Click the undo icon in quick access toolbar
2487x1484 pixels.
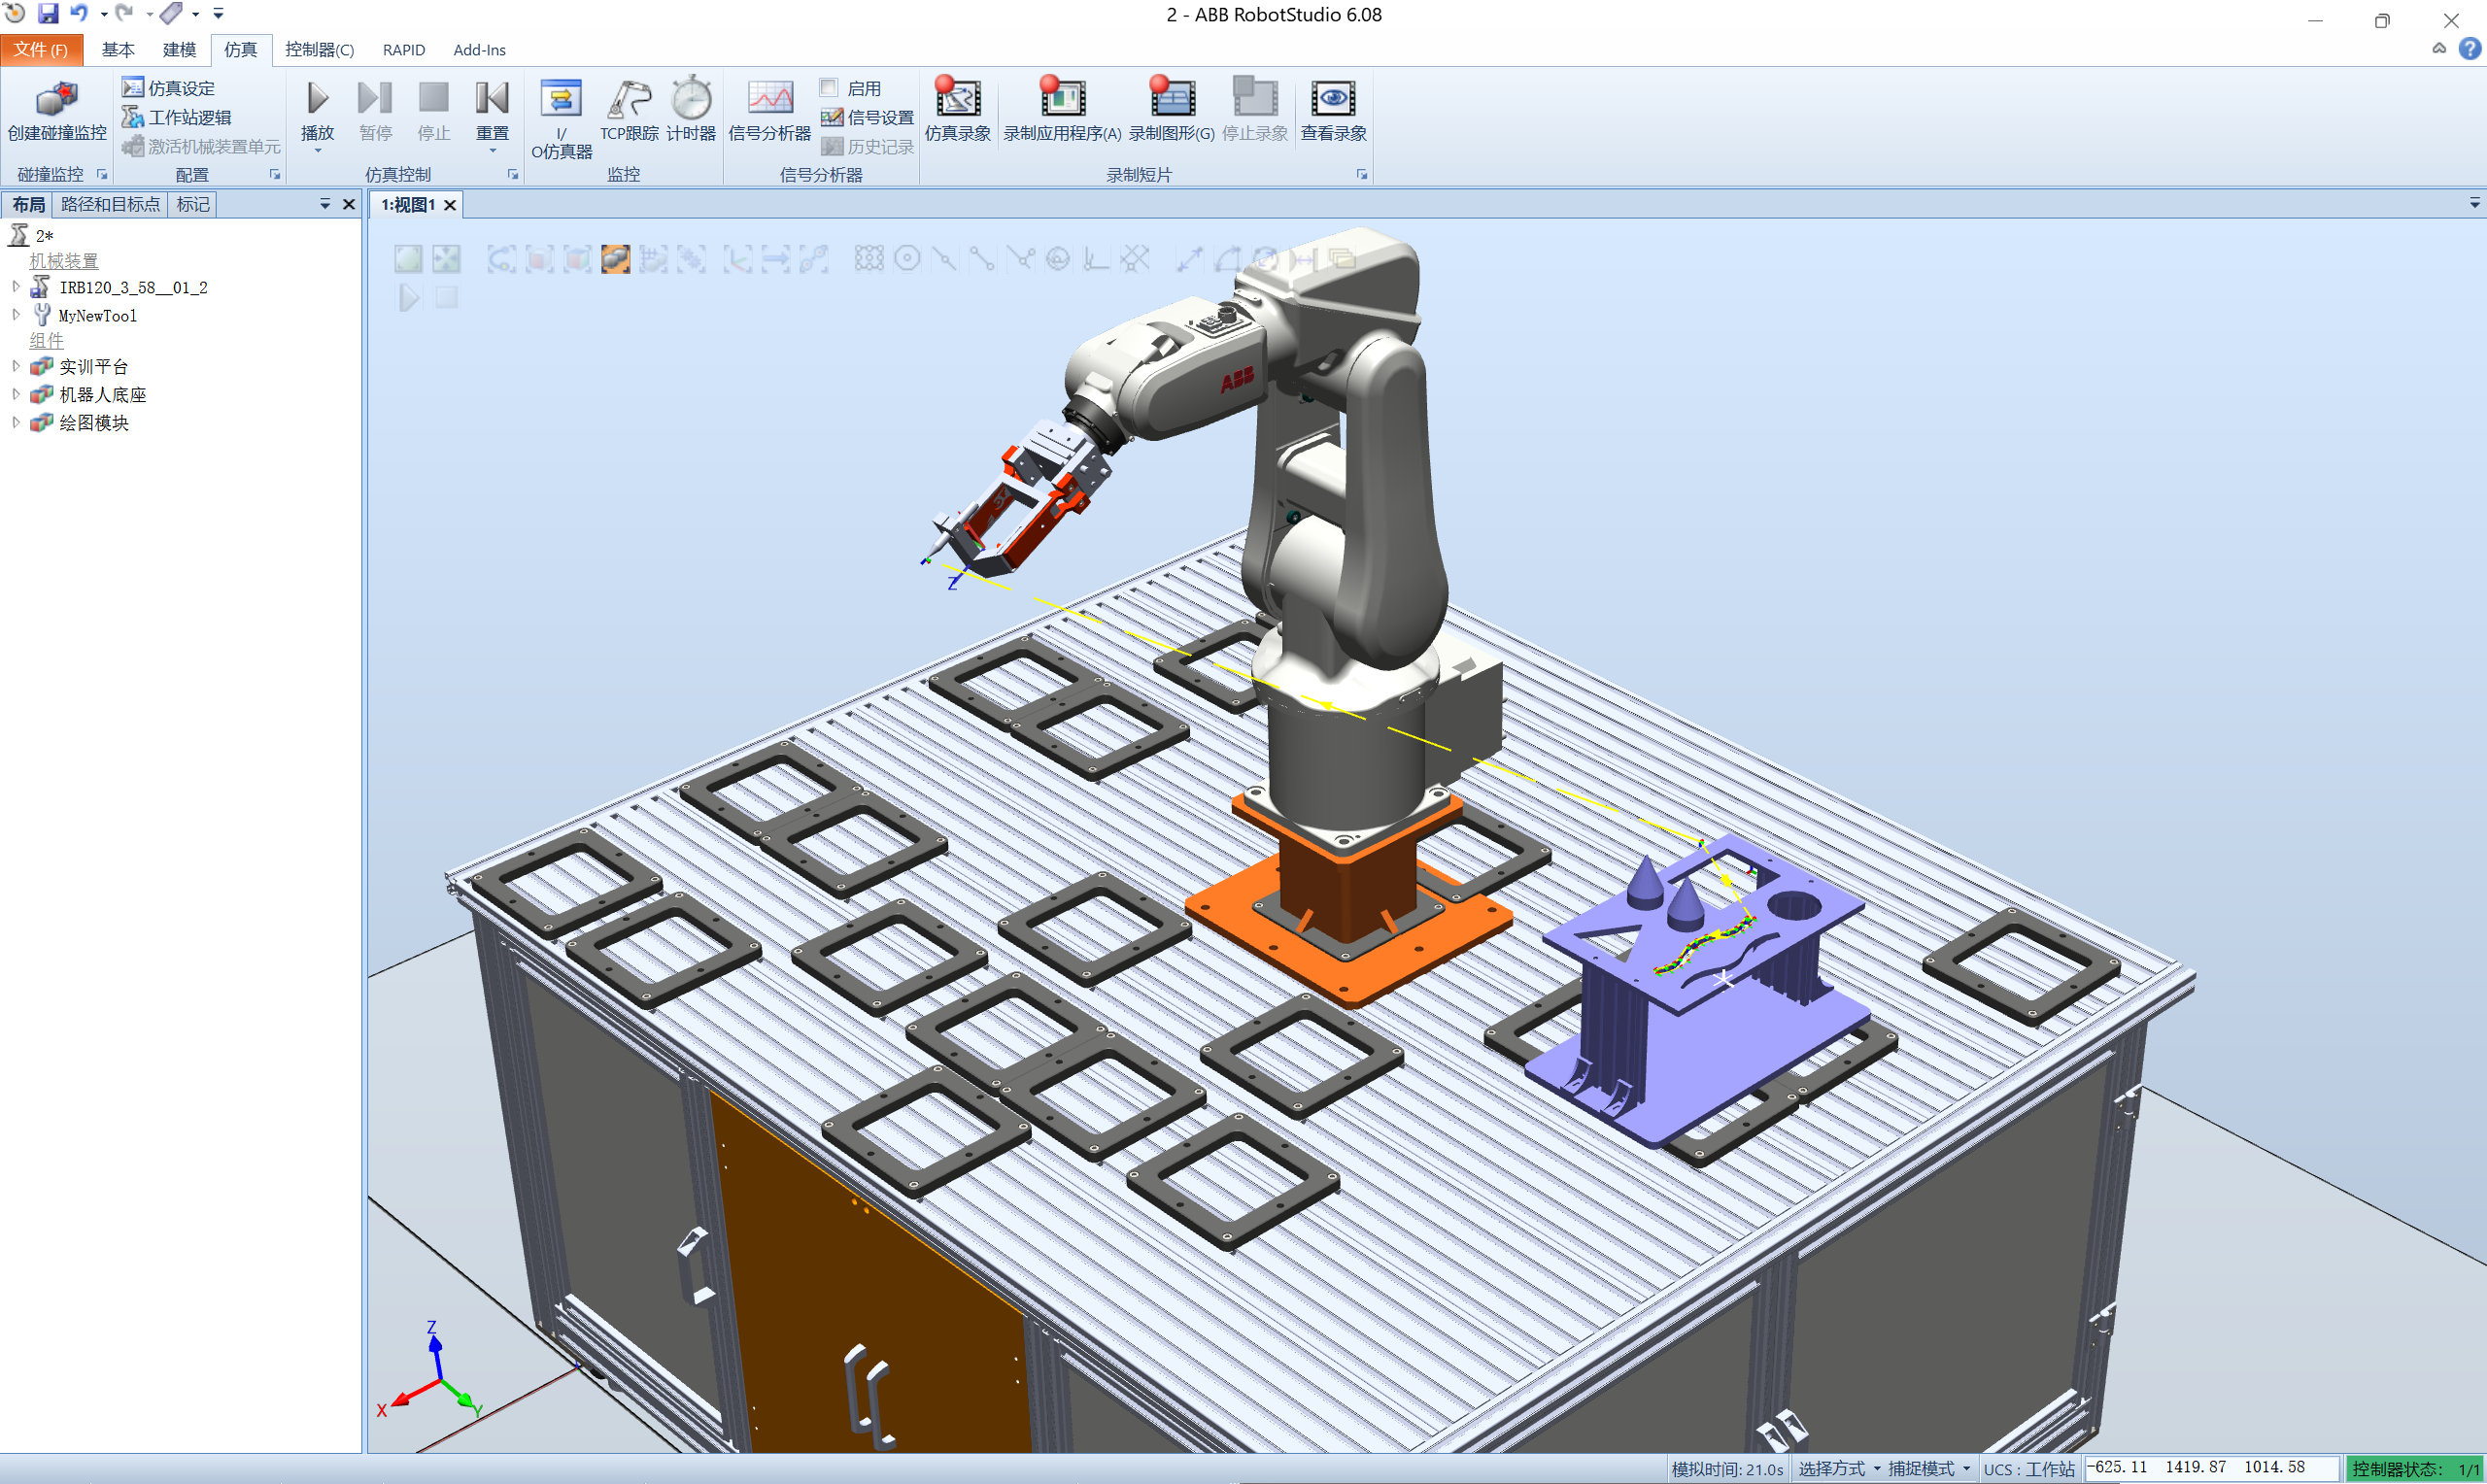click(78, 14)
